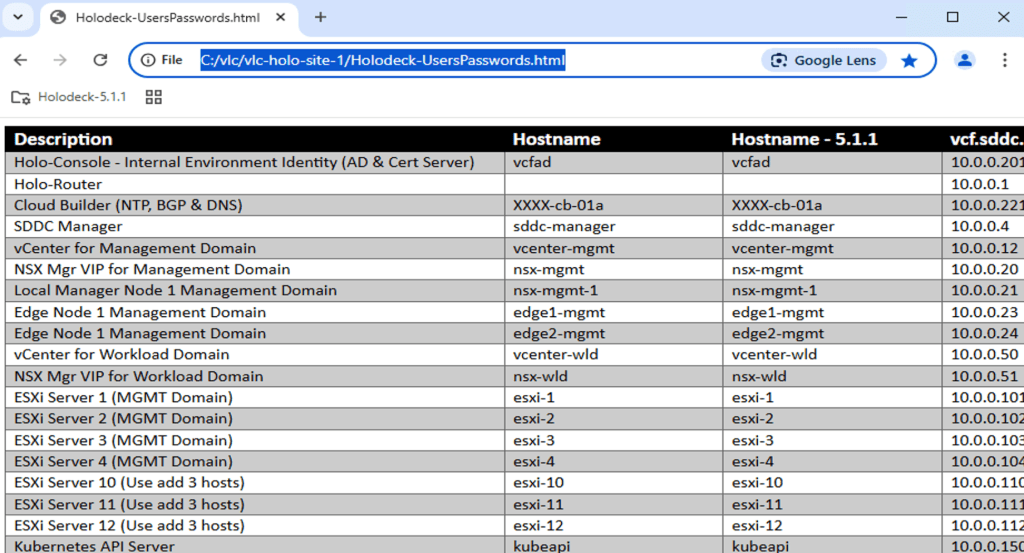This screenshot has width=1024, height=553.
Task: Click the forward navigation arrow
Action: (60, 60)
